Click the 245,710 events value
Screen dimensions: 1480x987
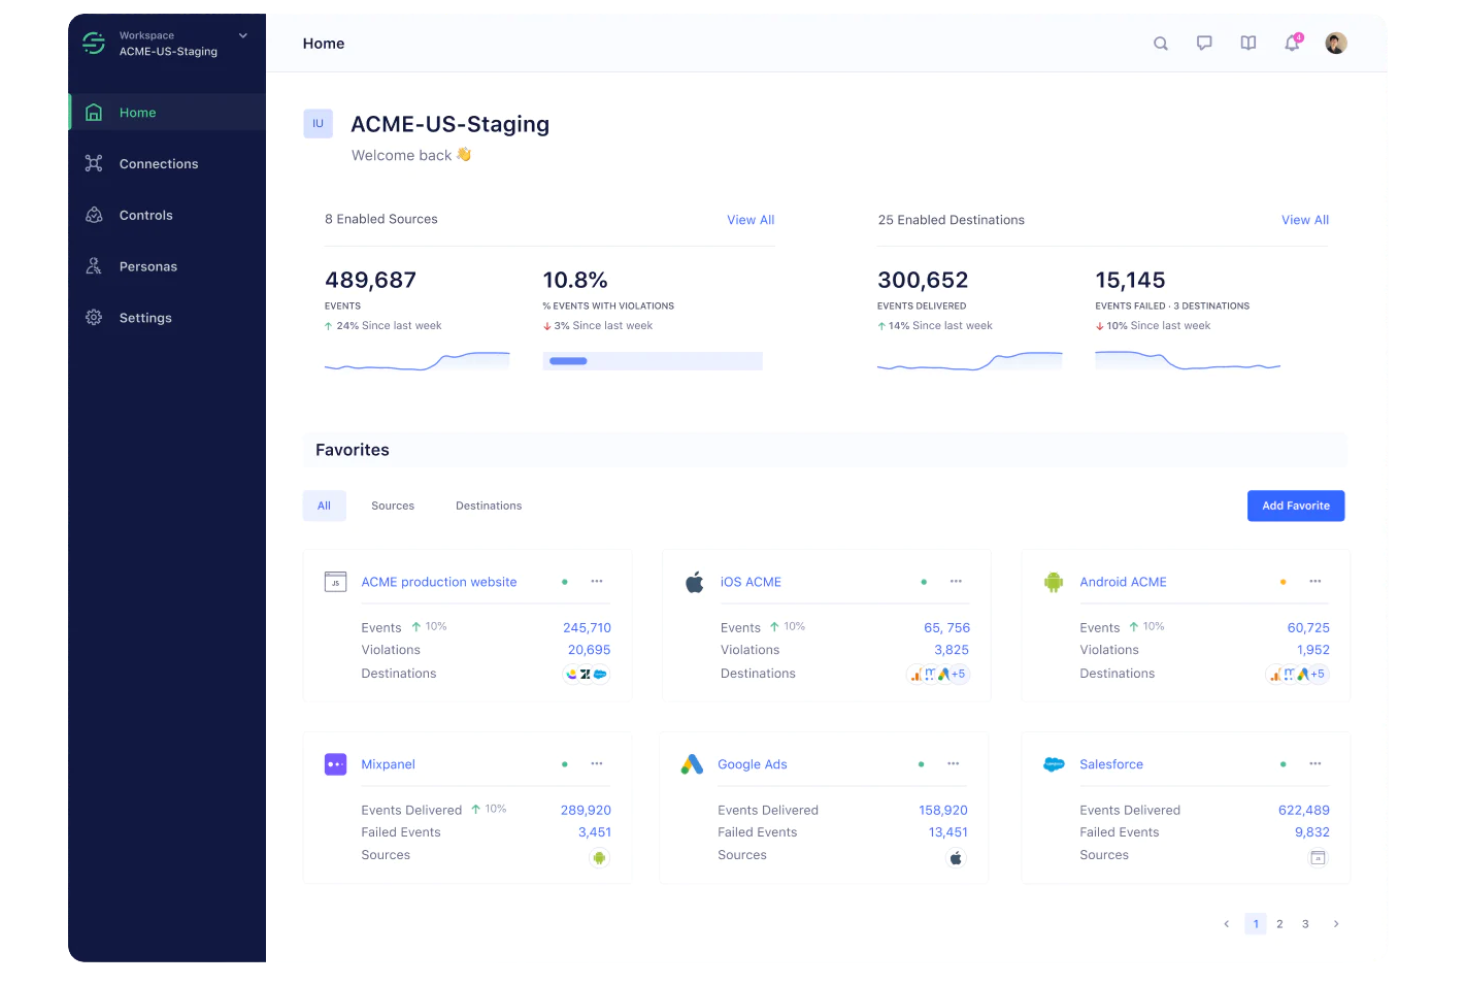[587, 628]
